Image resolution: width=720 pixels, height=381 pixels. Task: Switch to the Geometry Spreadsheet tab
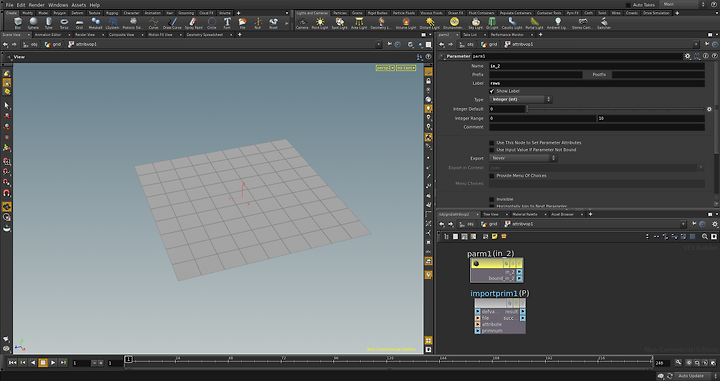pos(205,34)
